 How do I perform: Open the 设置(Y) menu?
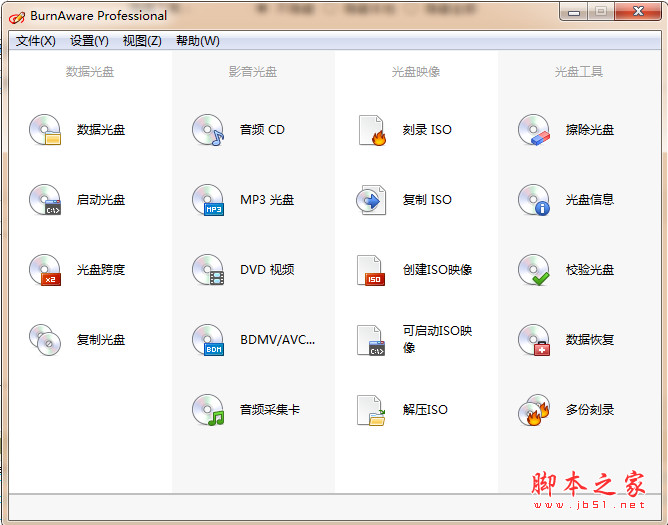tap(89, 41)
